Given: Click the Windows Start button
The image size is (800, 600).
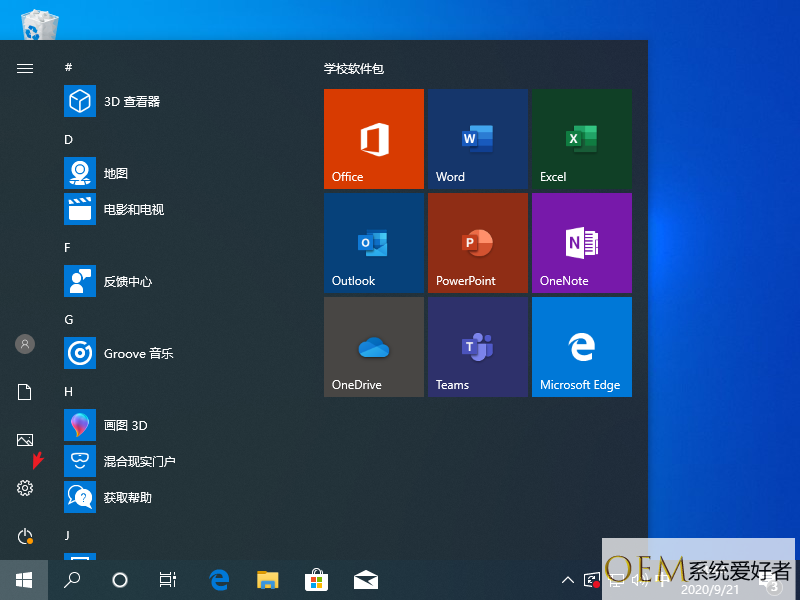Looking at the screenshot, I should point(24,579).
